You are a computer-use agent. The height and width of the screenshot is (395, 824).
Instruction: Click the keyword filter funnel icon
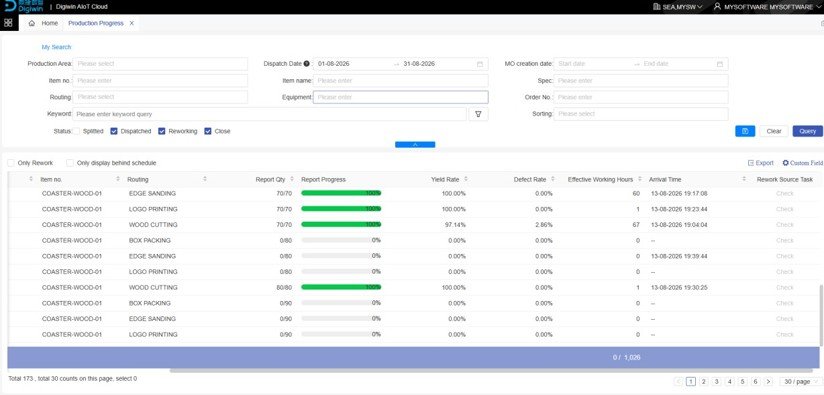point(478,114)
